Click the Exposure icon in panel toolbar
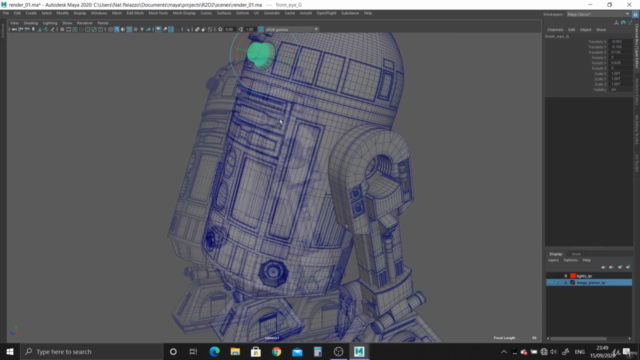 pyautogui.click(x=220, y=29)
